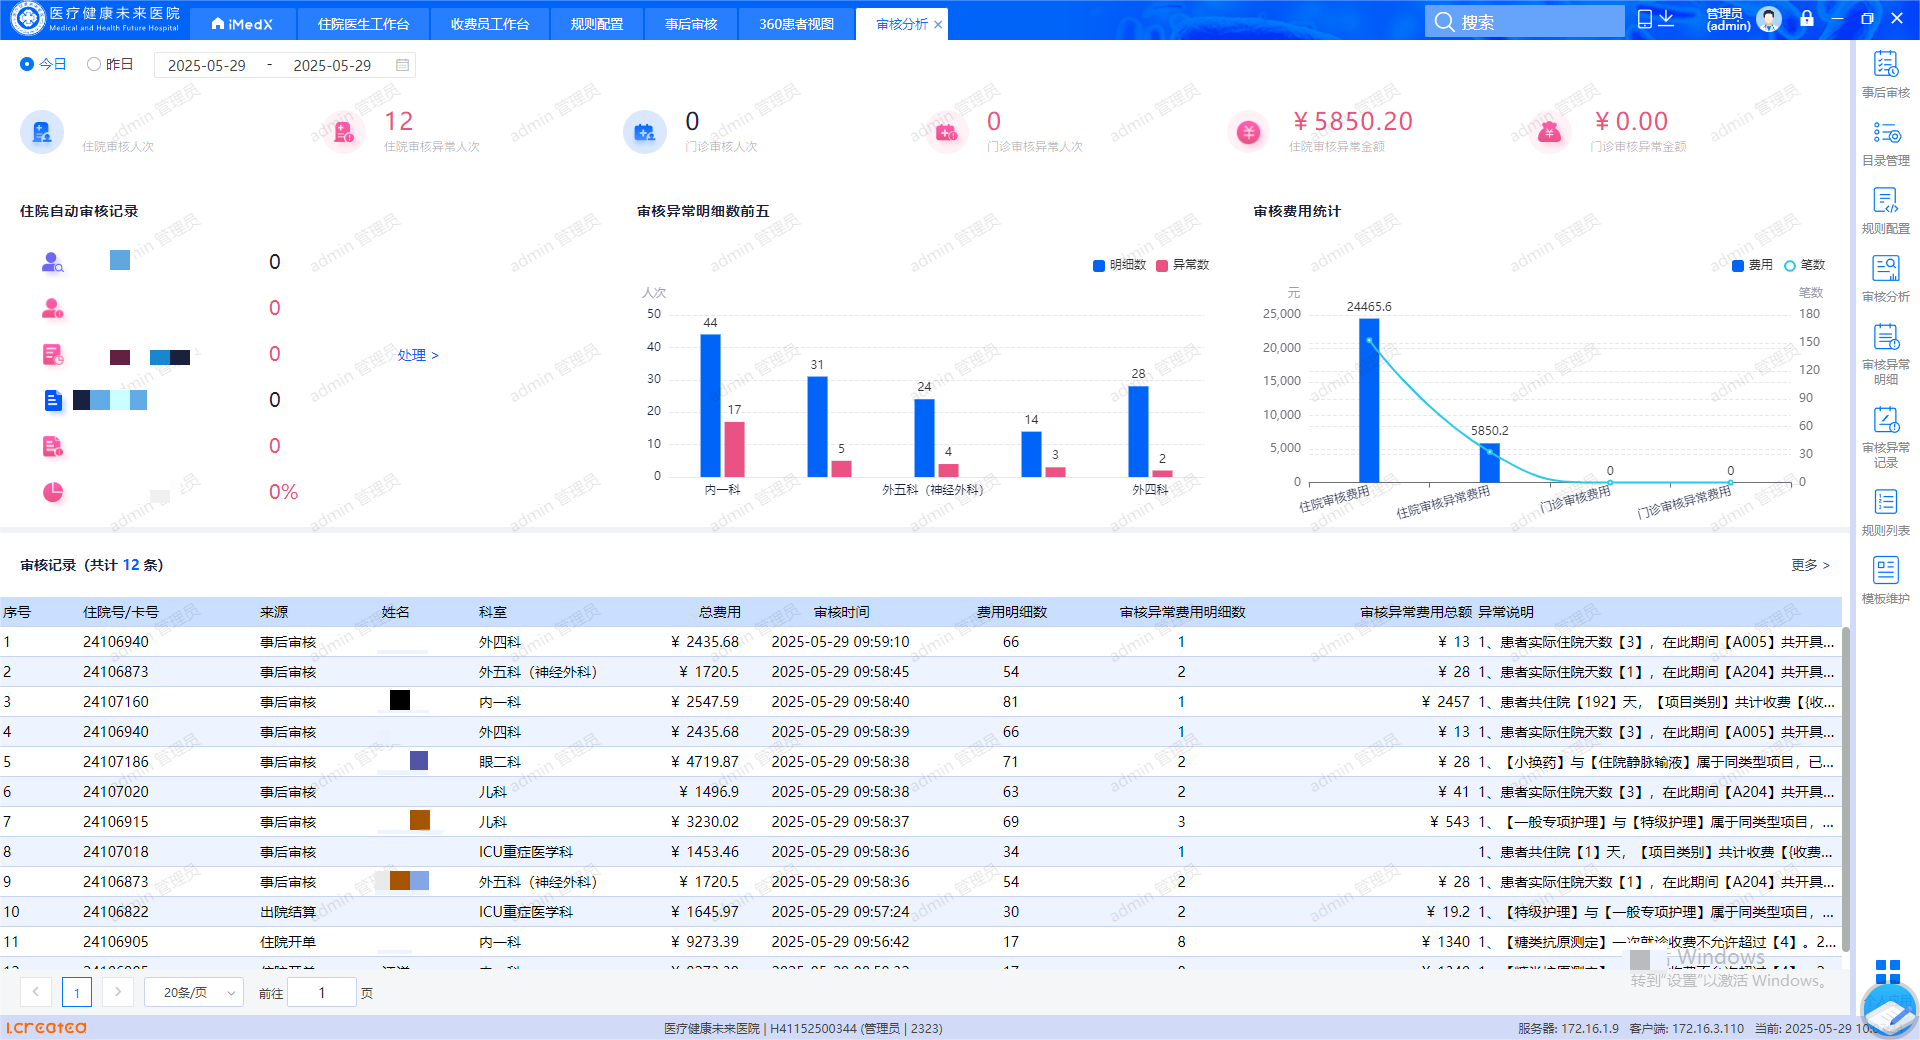Switch to the iMedX tab
Image resolution: width=1920 pixels, height=1040 pixels.
[242, 24]
